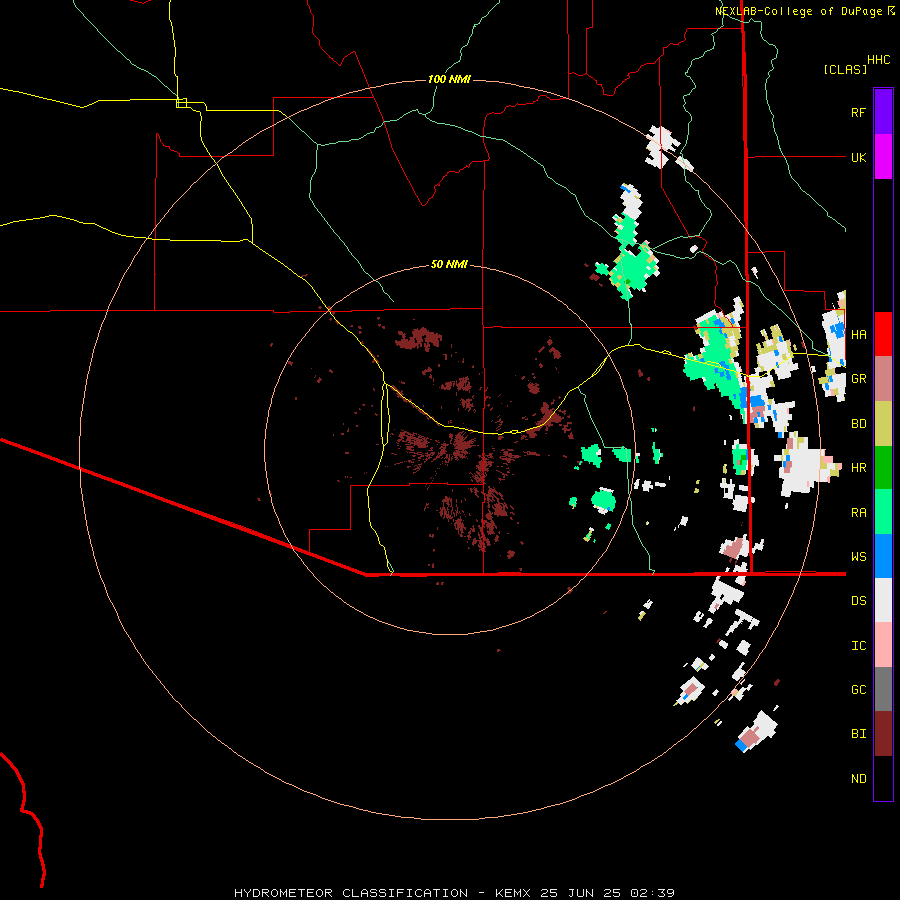Click the WS blue color swatch

[x=883, y=556]
